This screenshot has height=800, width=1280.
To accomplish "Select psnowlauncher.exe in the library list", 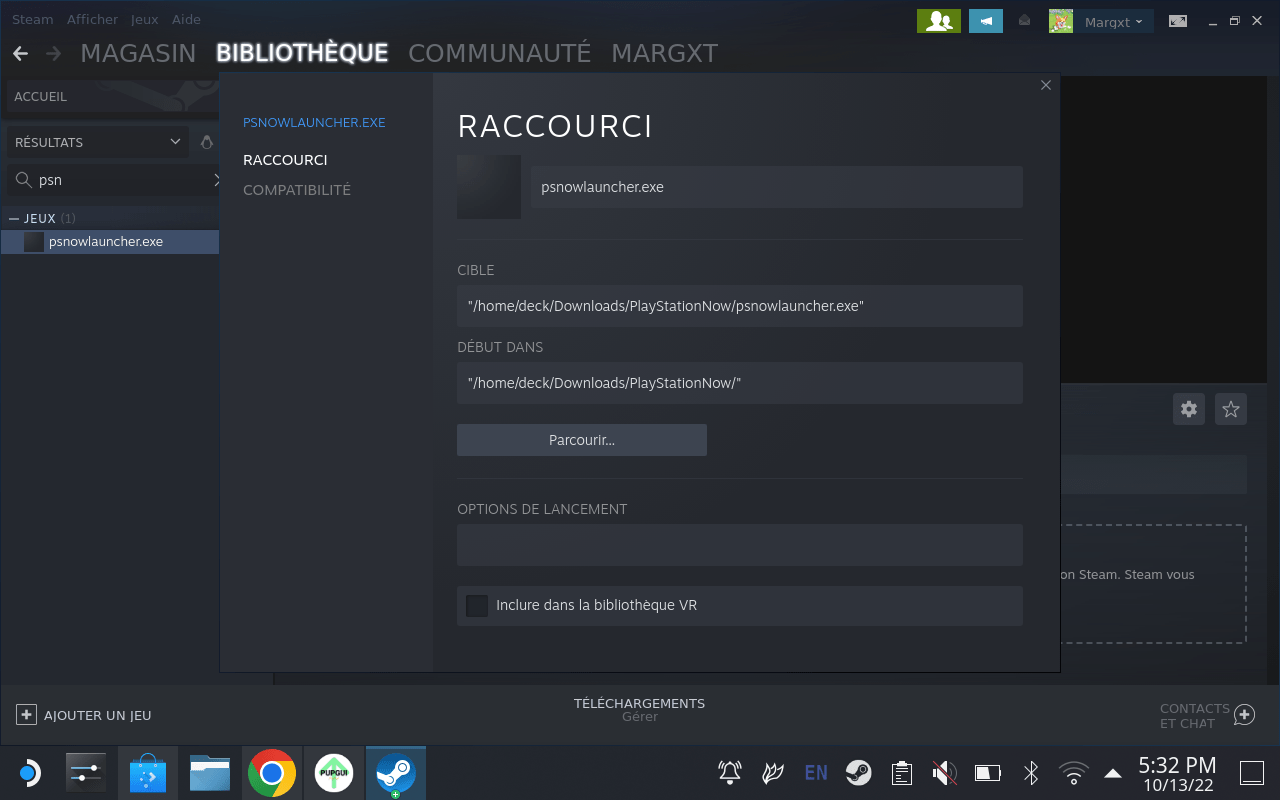I will (110, 242).
